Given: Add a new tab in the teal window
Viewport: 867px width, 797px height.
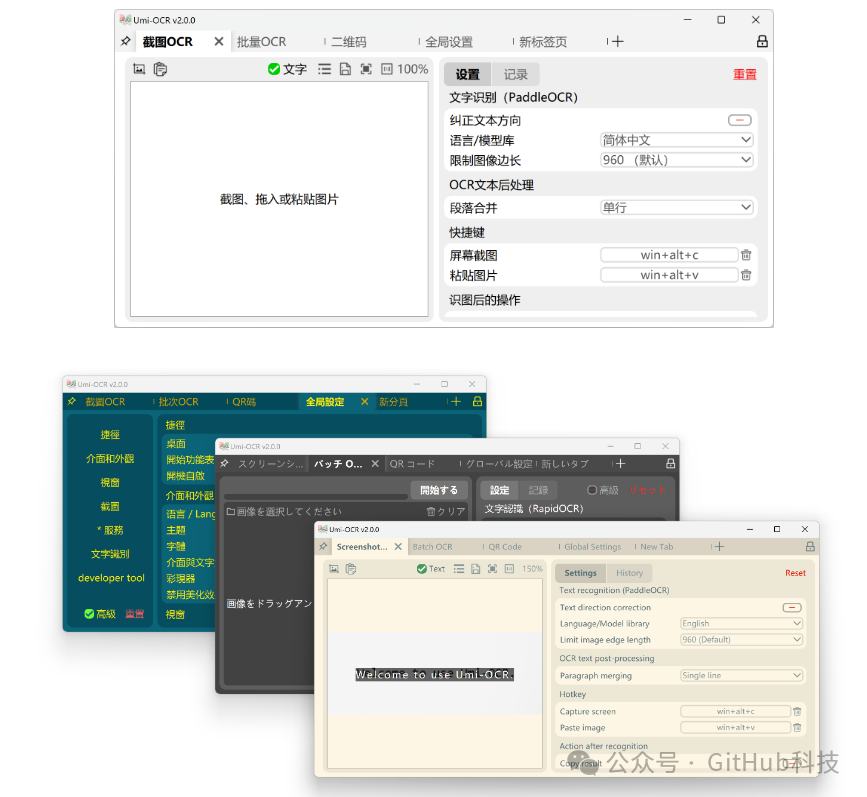Looking at the screenshot, I should coord(456,402).
